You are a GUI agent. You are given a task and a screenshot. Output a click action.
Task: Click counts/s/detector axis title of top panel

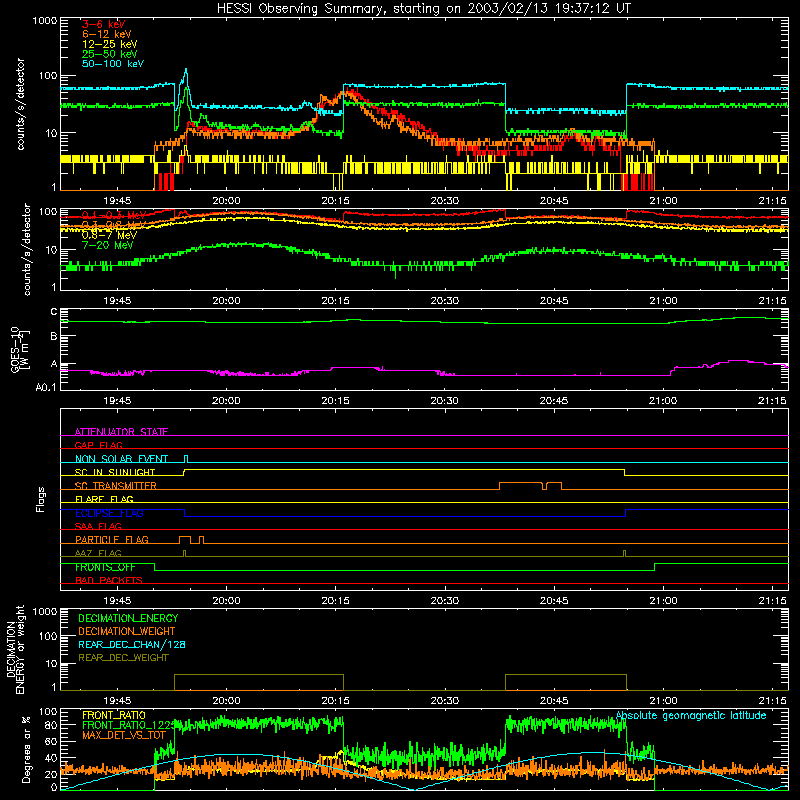pos(20,104)
